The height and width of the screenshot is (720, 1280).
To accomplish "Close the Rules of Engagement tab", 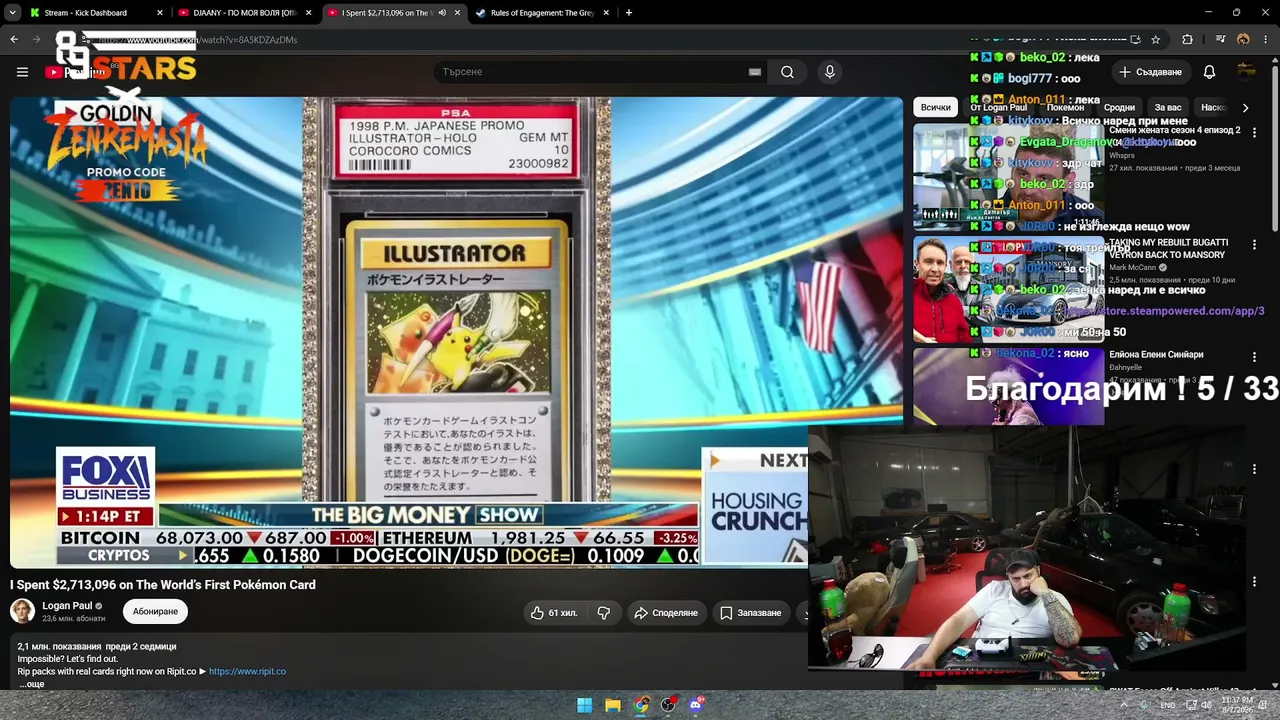I will [606, 13].
